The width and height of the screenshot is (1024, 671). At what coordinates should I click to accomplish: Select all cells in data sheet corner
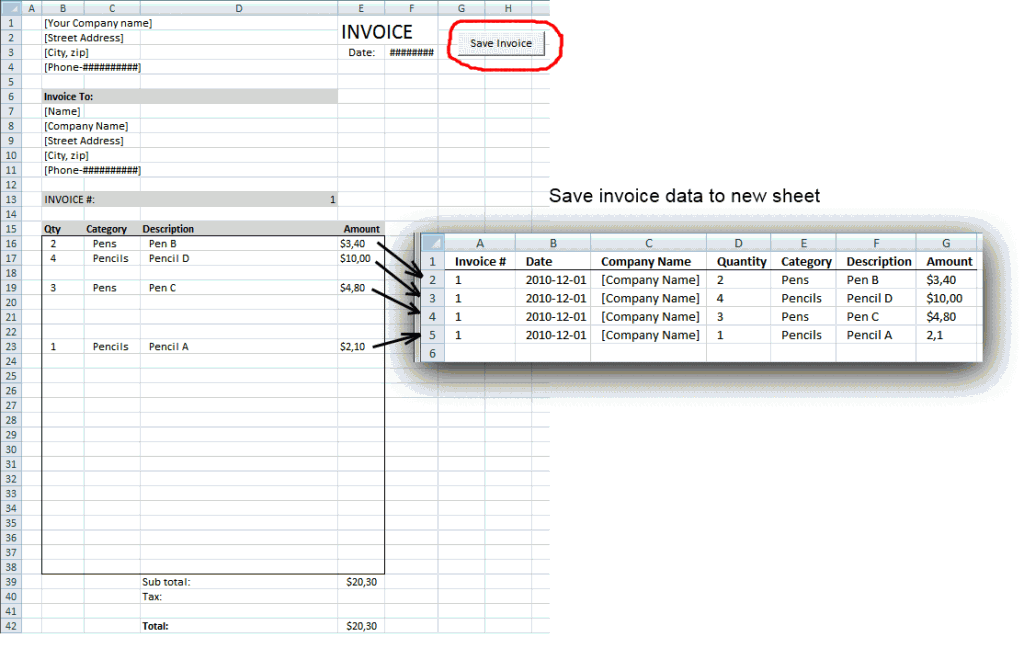433,243
